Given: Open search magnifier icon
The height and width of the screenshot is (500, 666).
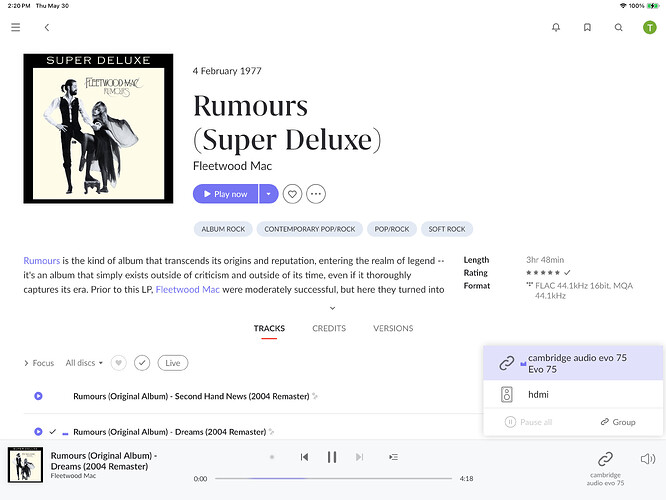Looking at the screenshot, I should pyautogui.click(x=618, y=28).
